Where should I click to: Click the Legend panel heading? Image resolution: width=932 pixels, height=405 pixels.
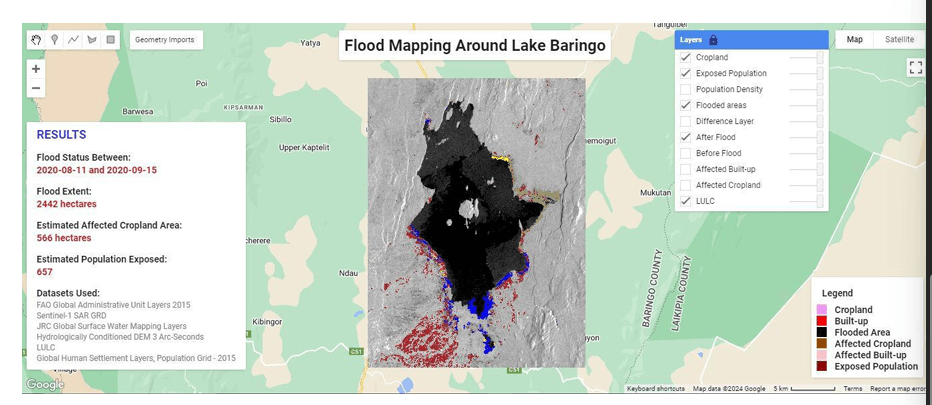(x=837, y=293)
